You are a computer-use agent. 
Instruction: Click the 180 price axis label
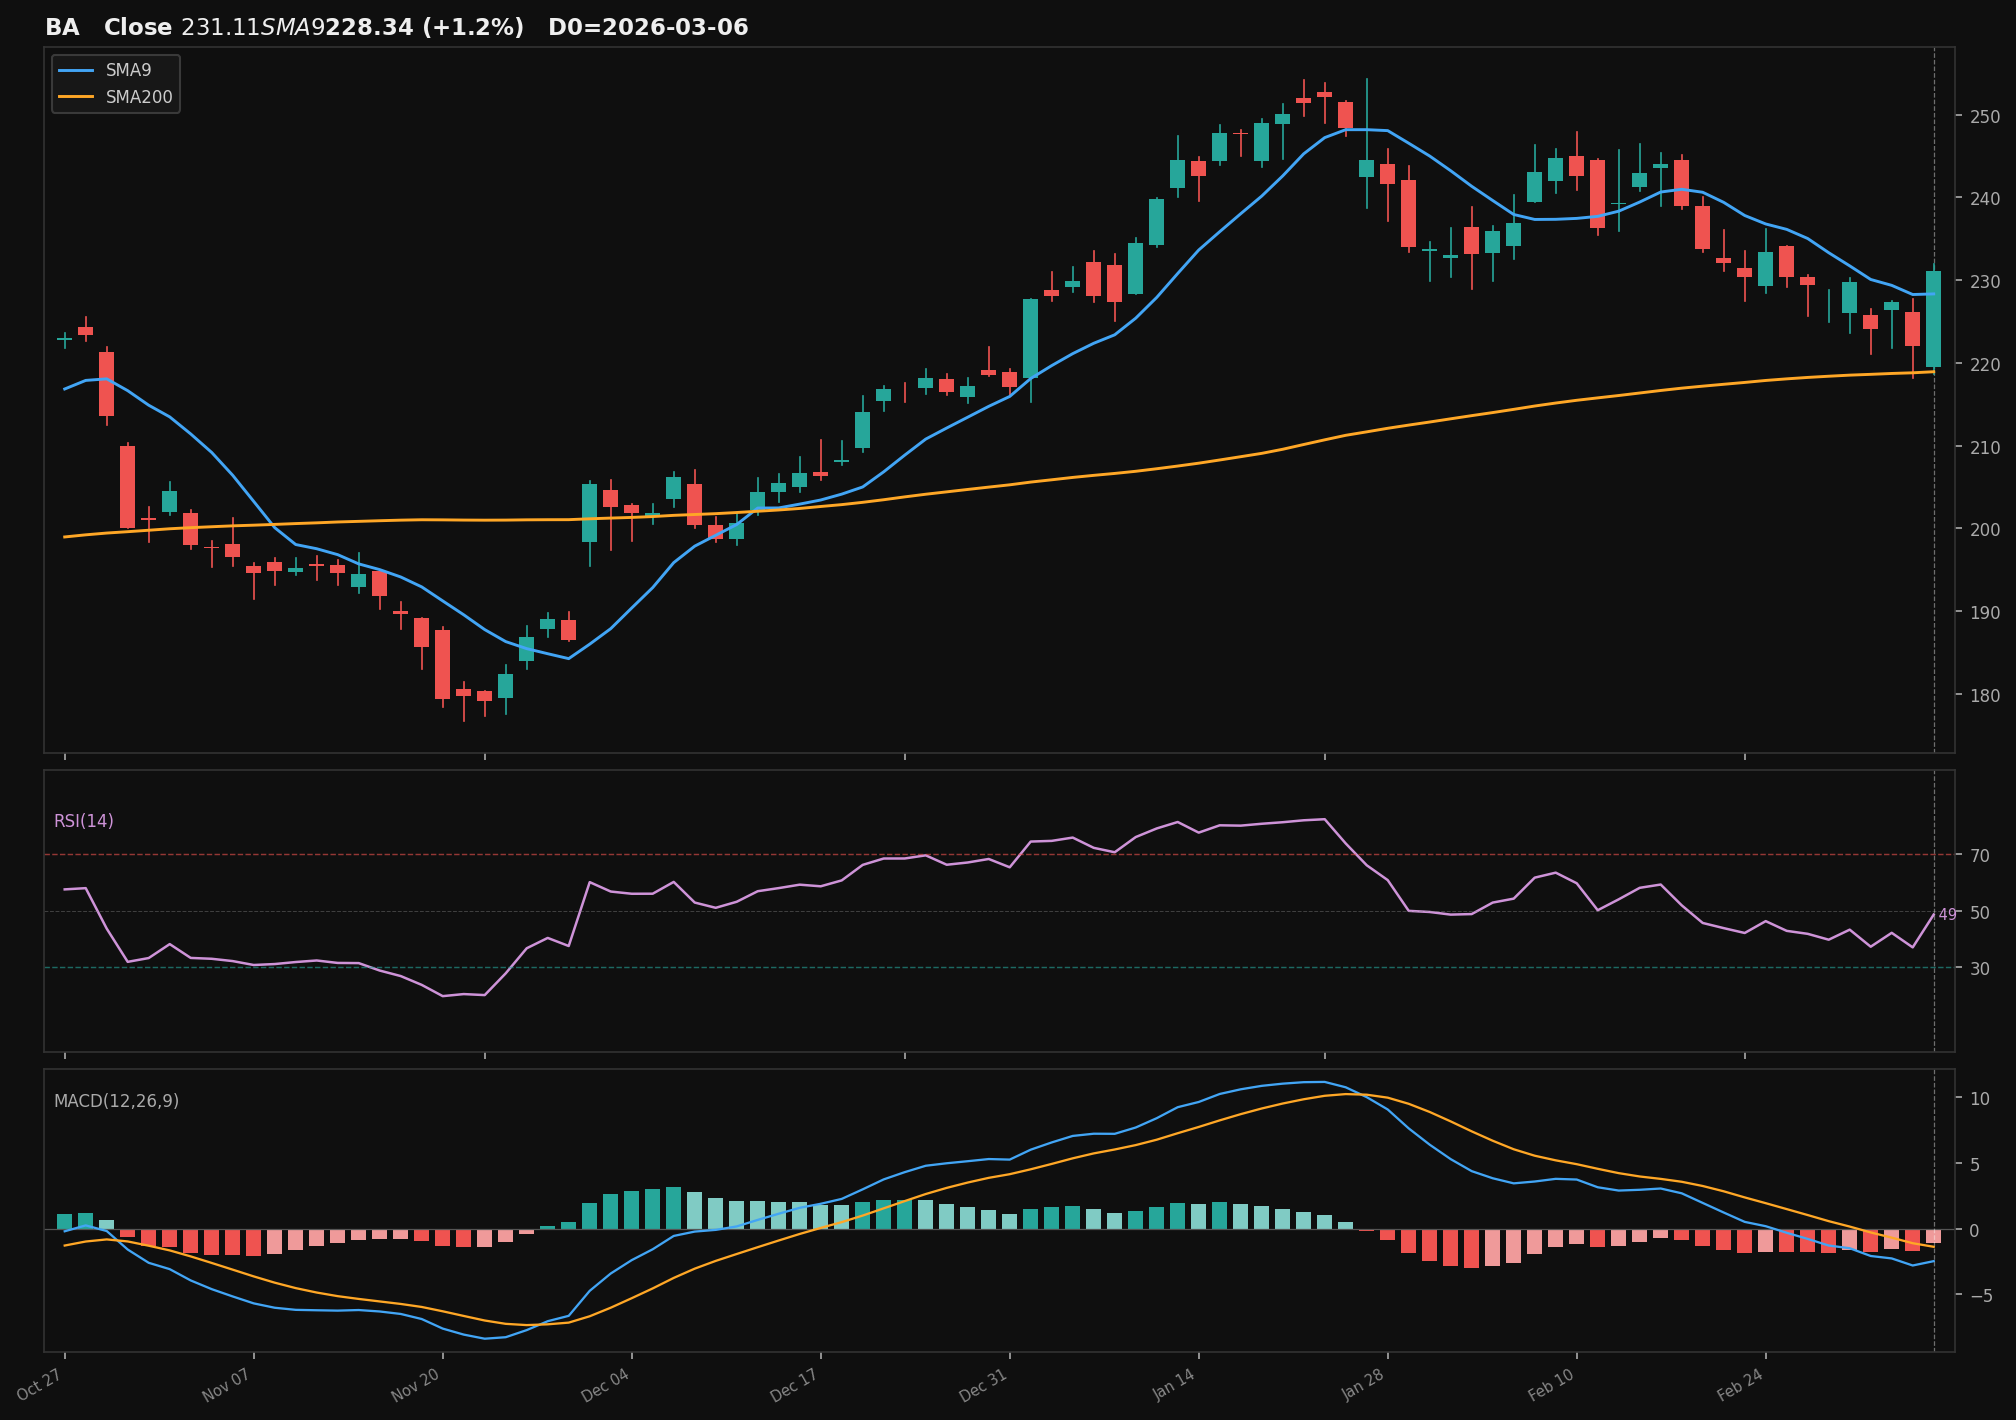click(1985, 695)
